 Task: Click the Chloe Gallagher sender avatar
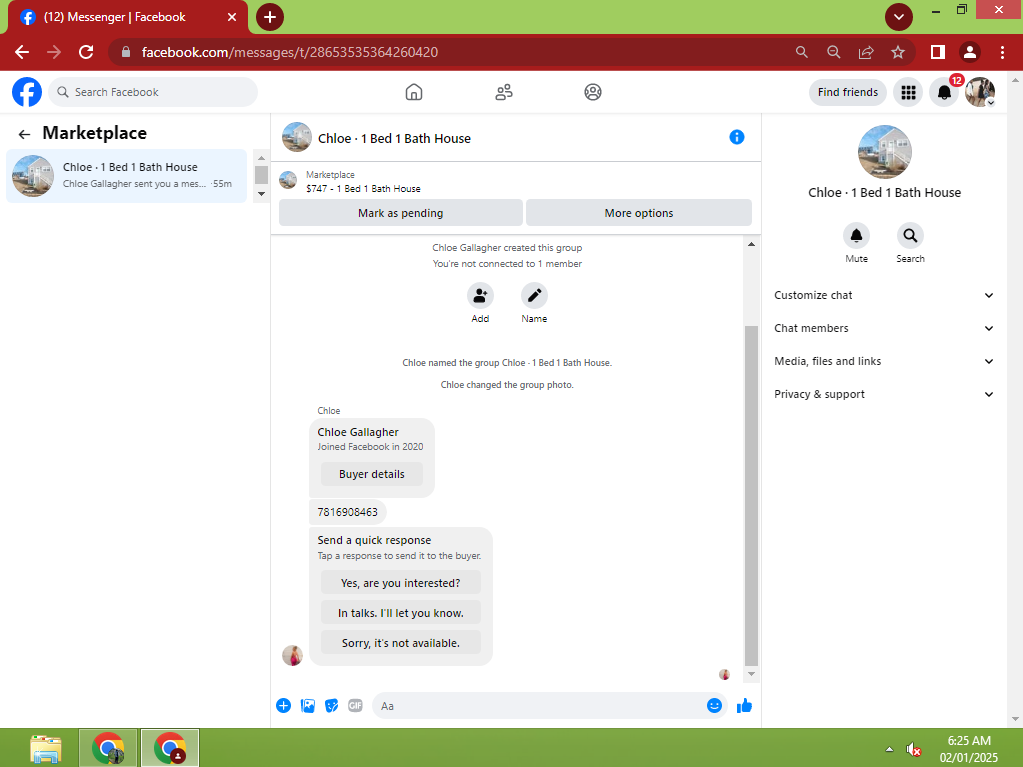click(292, 655)
